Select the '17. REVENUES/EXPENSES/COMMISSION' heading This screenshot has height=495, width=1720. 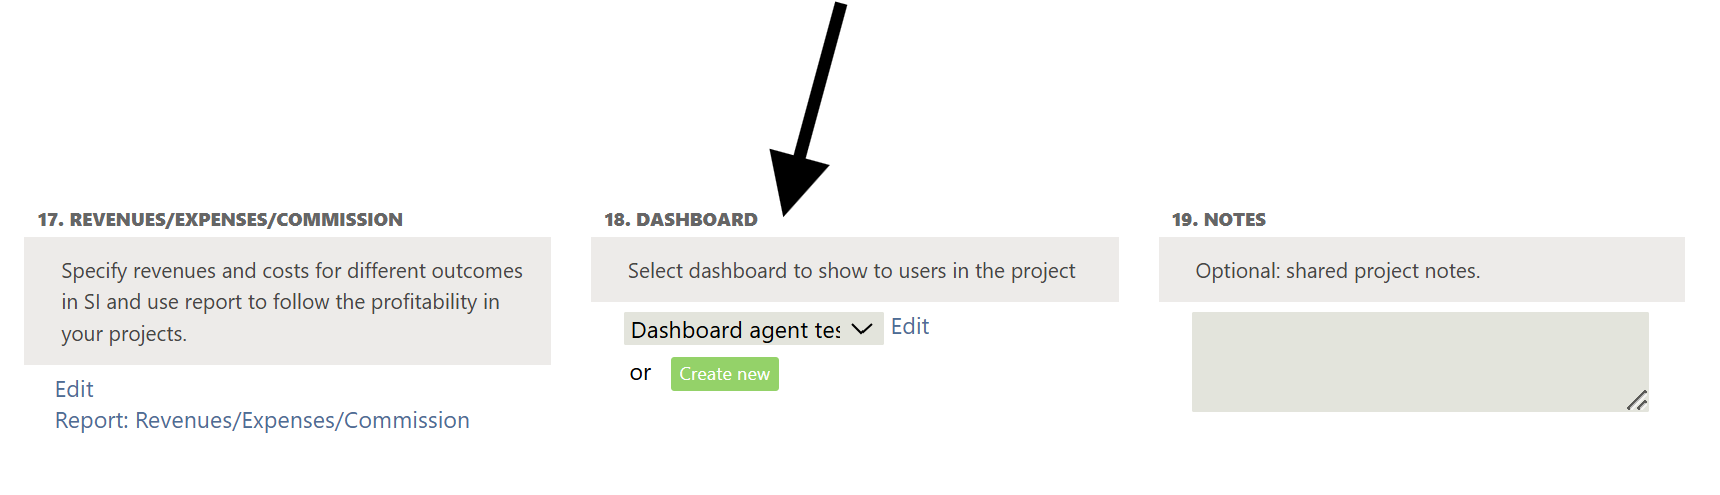tap(220, 219)
